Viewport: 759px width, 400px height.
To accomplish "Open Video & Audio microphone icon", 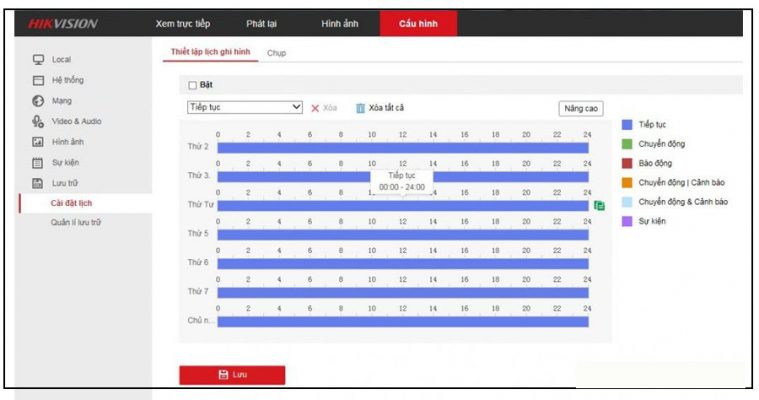I will pyautogui.click(x=39, y=121).
